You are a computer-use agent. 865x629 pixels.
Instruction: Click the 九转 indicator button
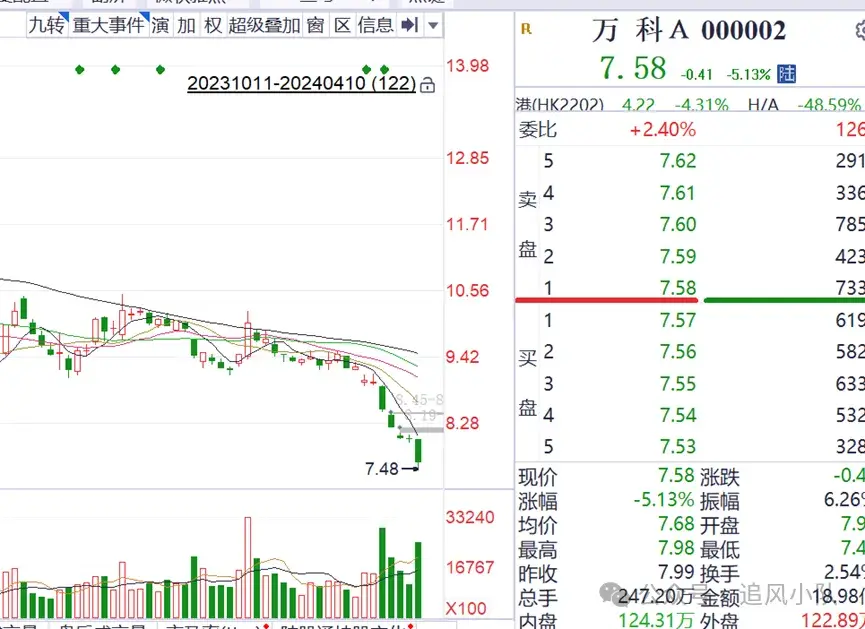pyautogui.click(x=47, y=25)
